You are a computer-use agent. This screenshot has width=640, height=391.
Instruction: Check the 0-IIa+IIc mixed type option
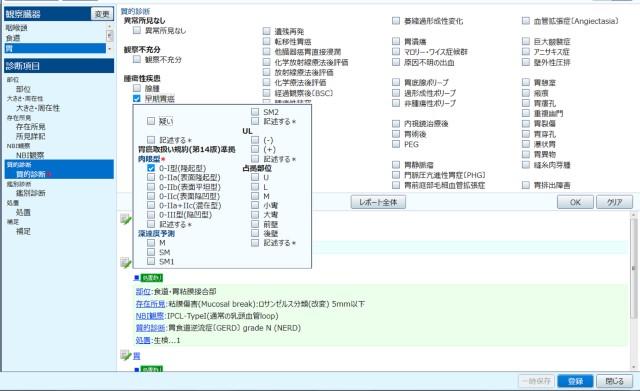coord(151,205)
